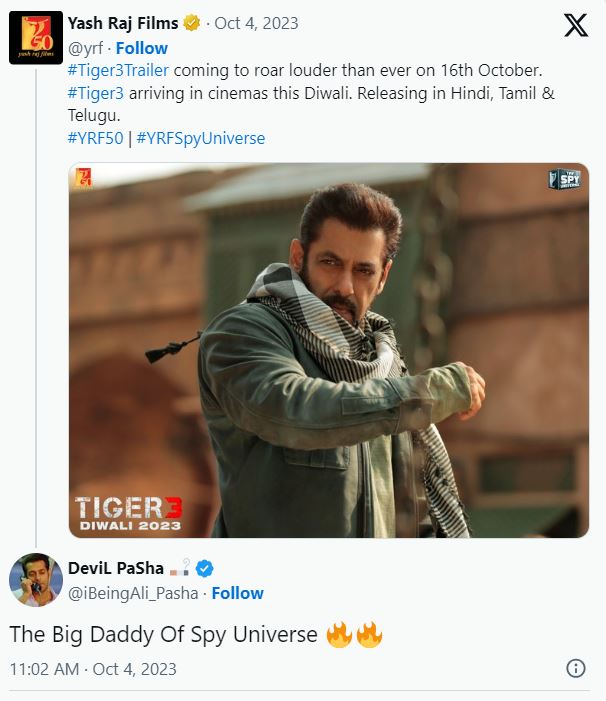The height and width of the screenshot is (701, 606).
Task: Click the "The Big Daddy Of Spy Universe" text
Action: pos(164,634)
